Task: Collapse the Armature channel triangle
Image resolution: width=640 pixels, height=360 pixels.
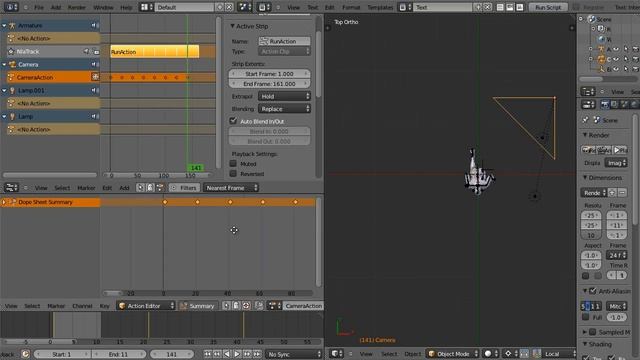Action: (4, 25)
